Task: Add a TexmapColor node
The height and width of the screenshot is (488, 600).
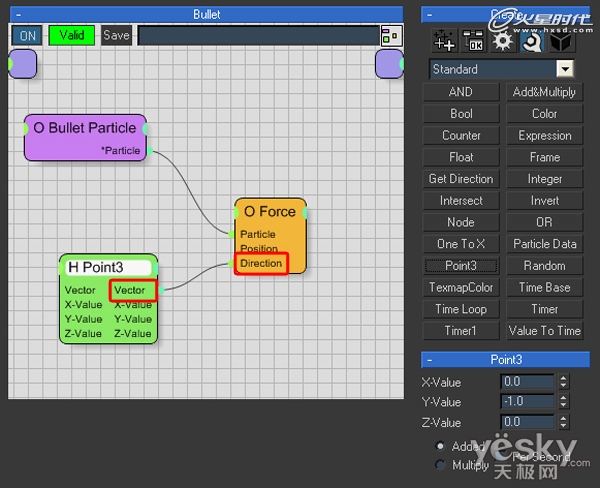Action: point(461,287)
